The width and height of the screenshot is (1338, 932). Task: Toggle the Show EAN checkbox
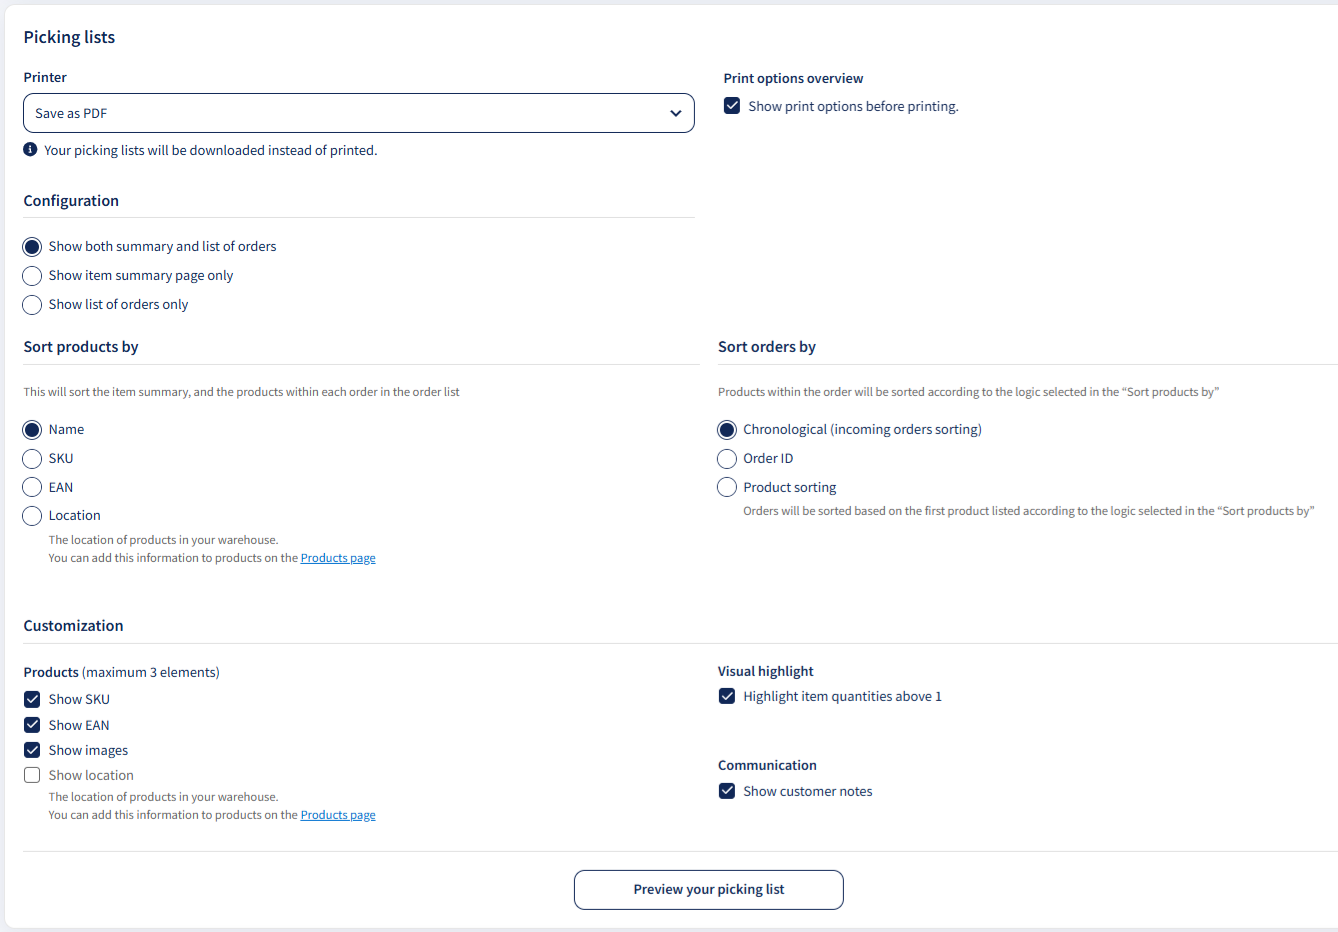(32, 725)
